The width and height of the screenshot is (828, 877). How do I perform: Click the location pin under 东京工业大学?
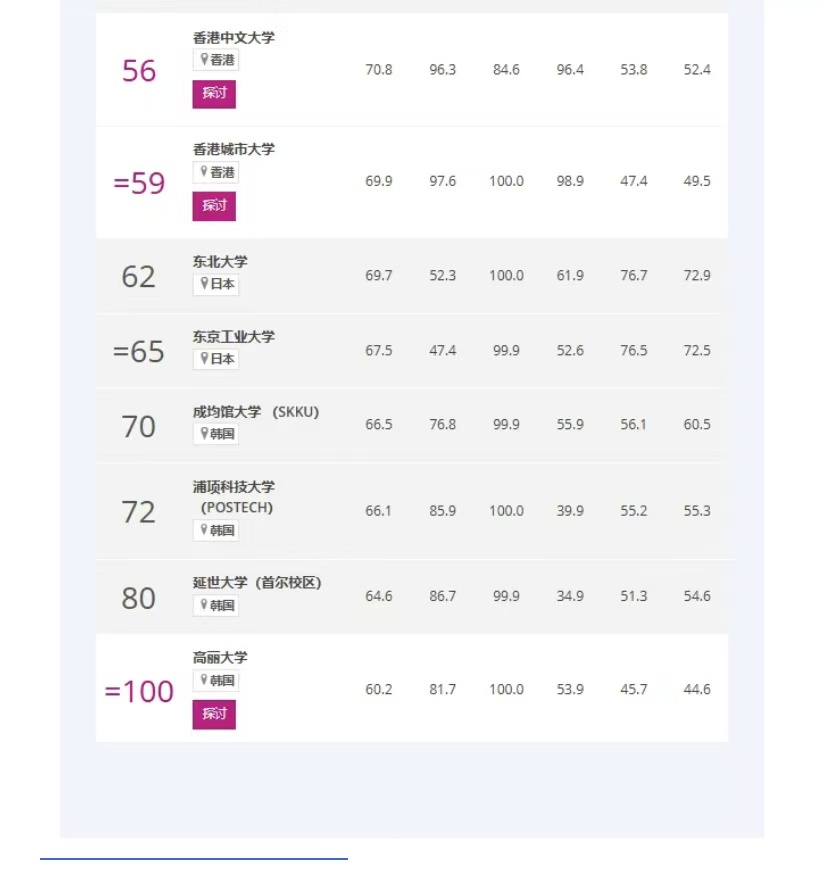[204, 358]
